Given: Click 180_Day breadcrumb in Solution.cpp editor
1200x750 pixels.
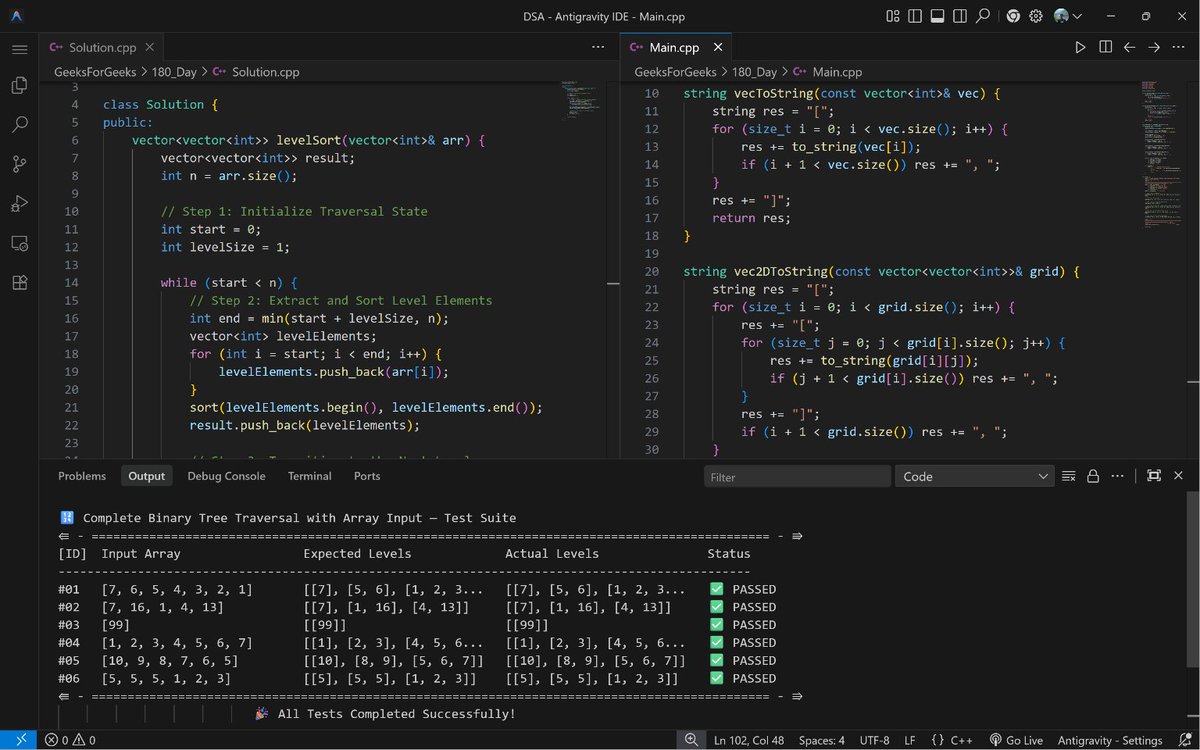Looking at the screenshot, I should (175, 72).
